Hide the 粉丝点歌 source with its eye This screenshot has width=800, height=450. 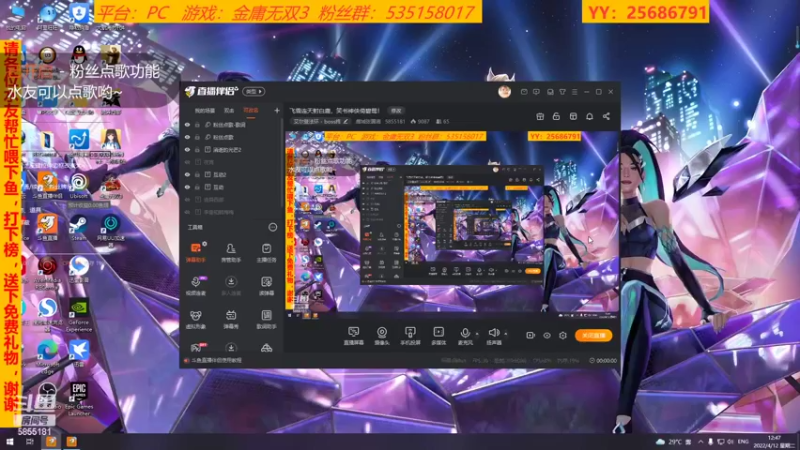[187, 137]
